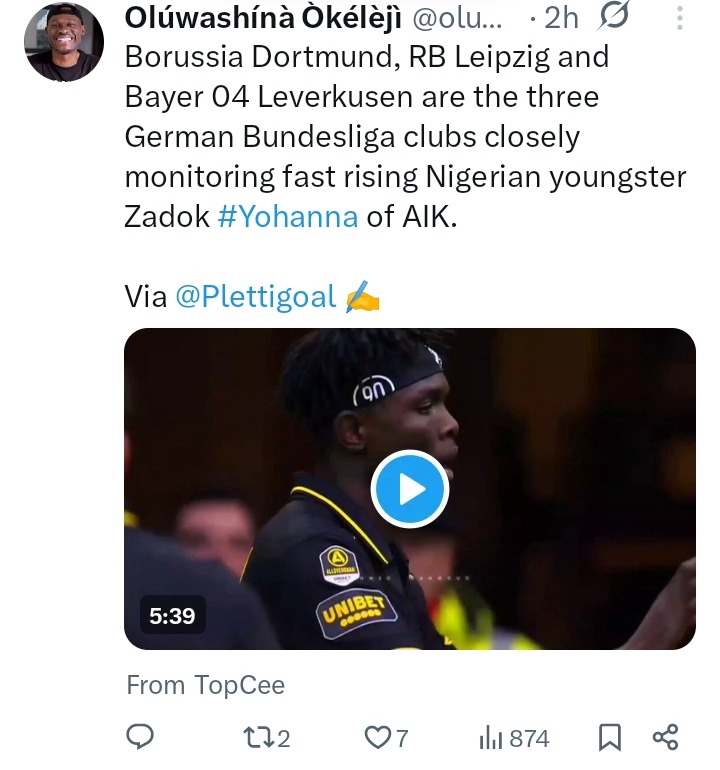
Task: Visit the @Plettigoal mention
Action: [255, 296]
